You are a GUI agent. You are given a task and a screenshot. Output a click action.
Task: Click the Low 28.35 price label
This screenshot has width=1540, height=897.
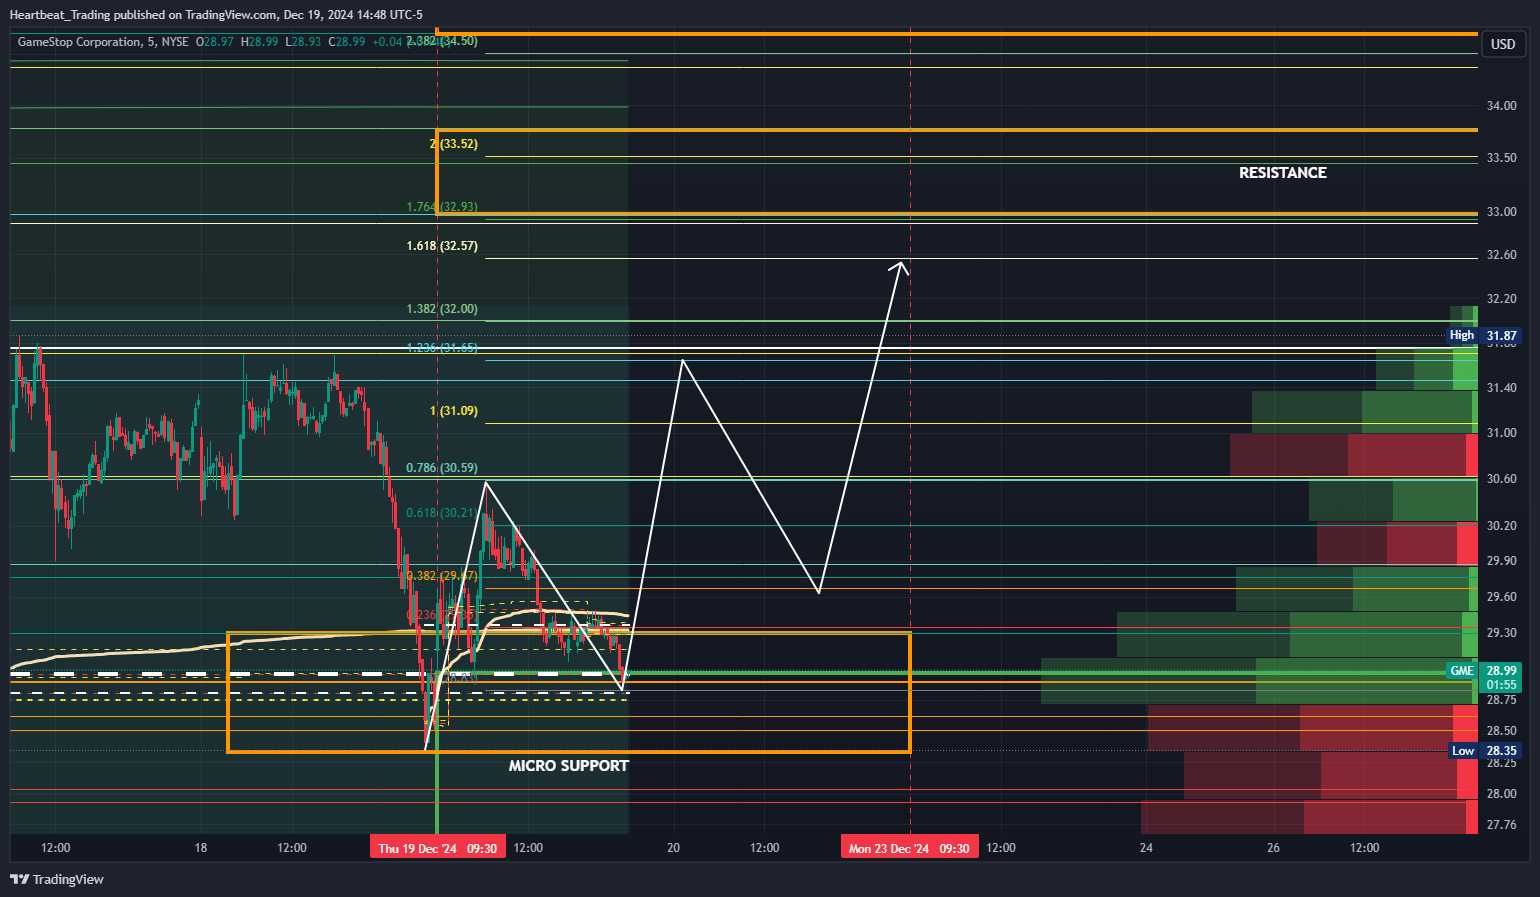[x=1486, y=751]
